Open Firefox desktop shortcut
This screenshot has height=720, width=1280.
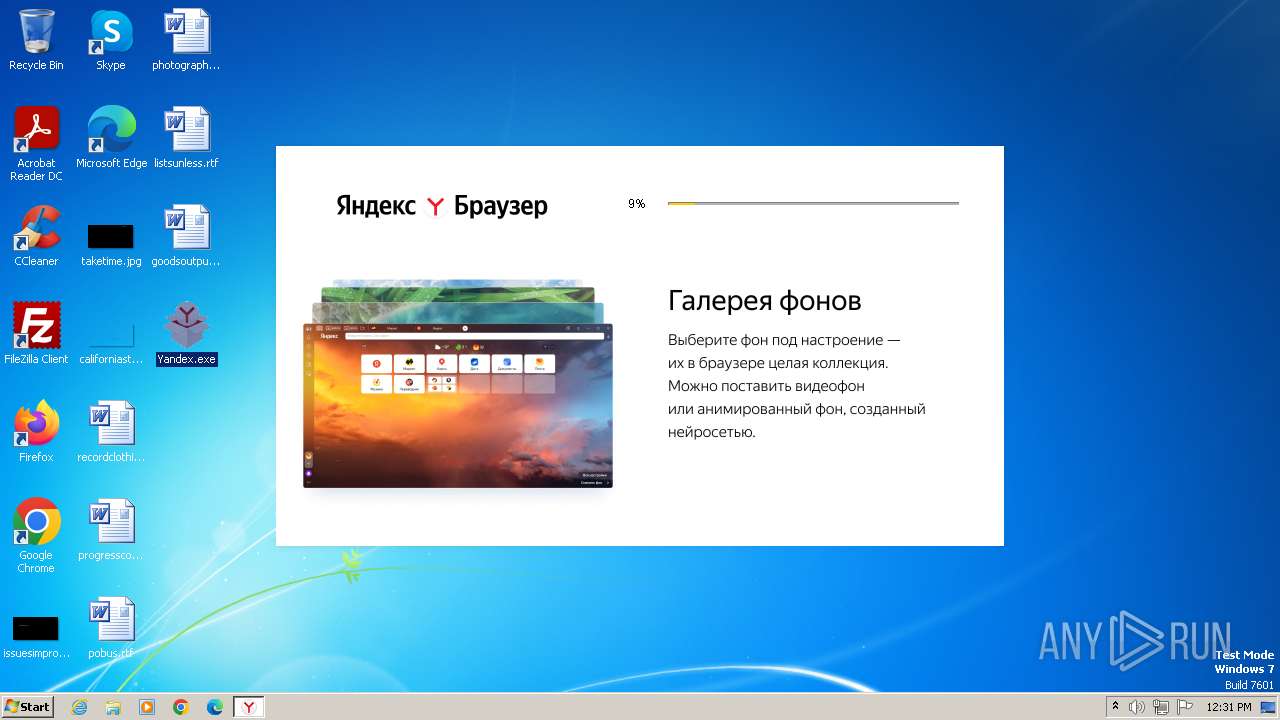(36, 432)
